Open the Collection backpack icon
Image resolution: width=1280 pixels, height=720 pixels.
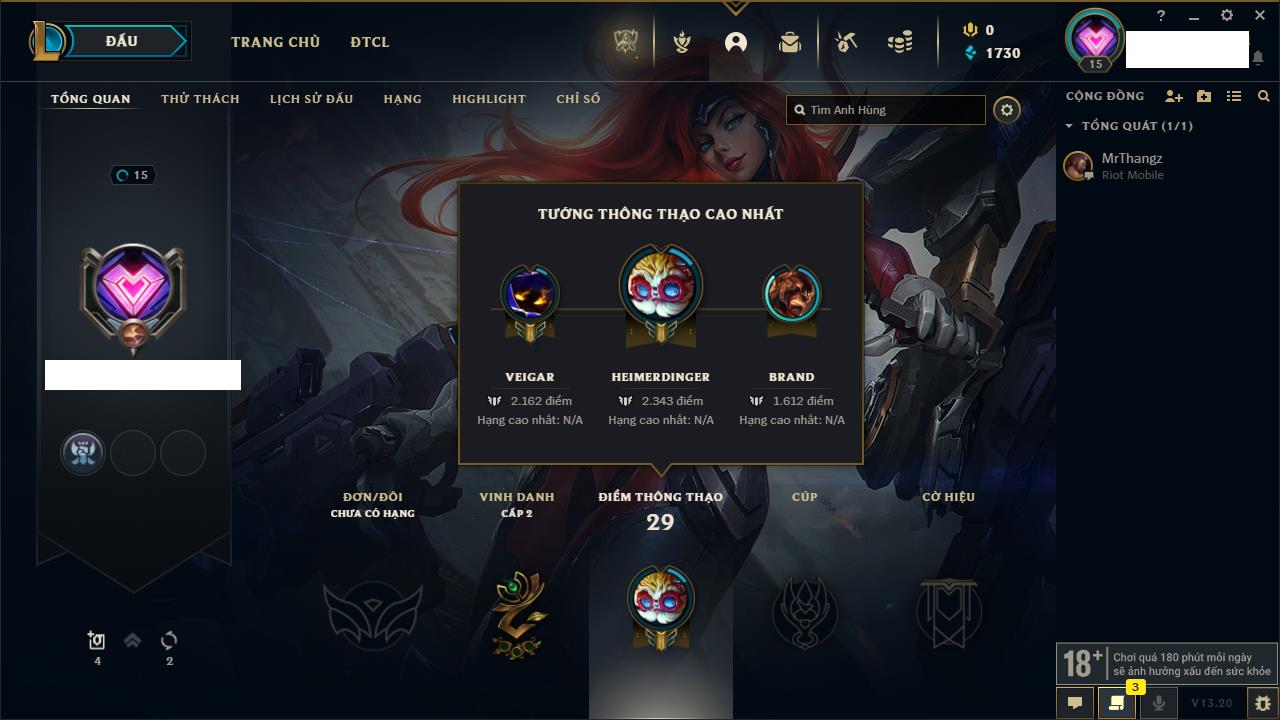point(790,42)
